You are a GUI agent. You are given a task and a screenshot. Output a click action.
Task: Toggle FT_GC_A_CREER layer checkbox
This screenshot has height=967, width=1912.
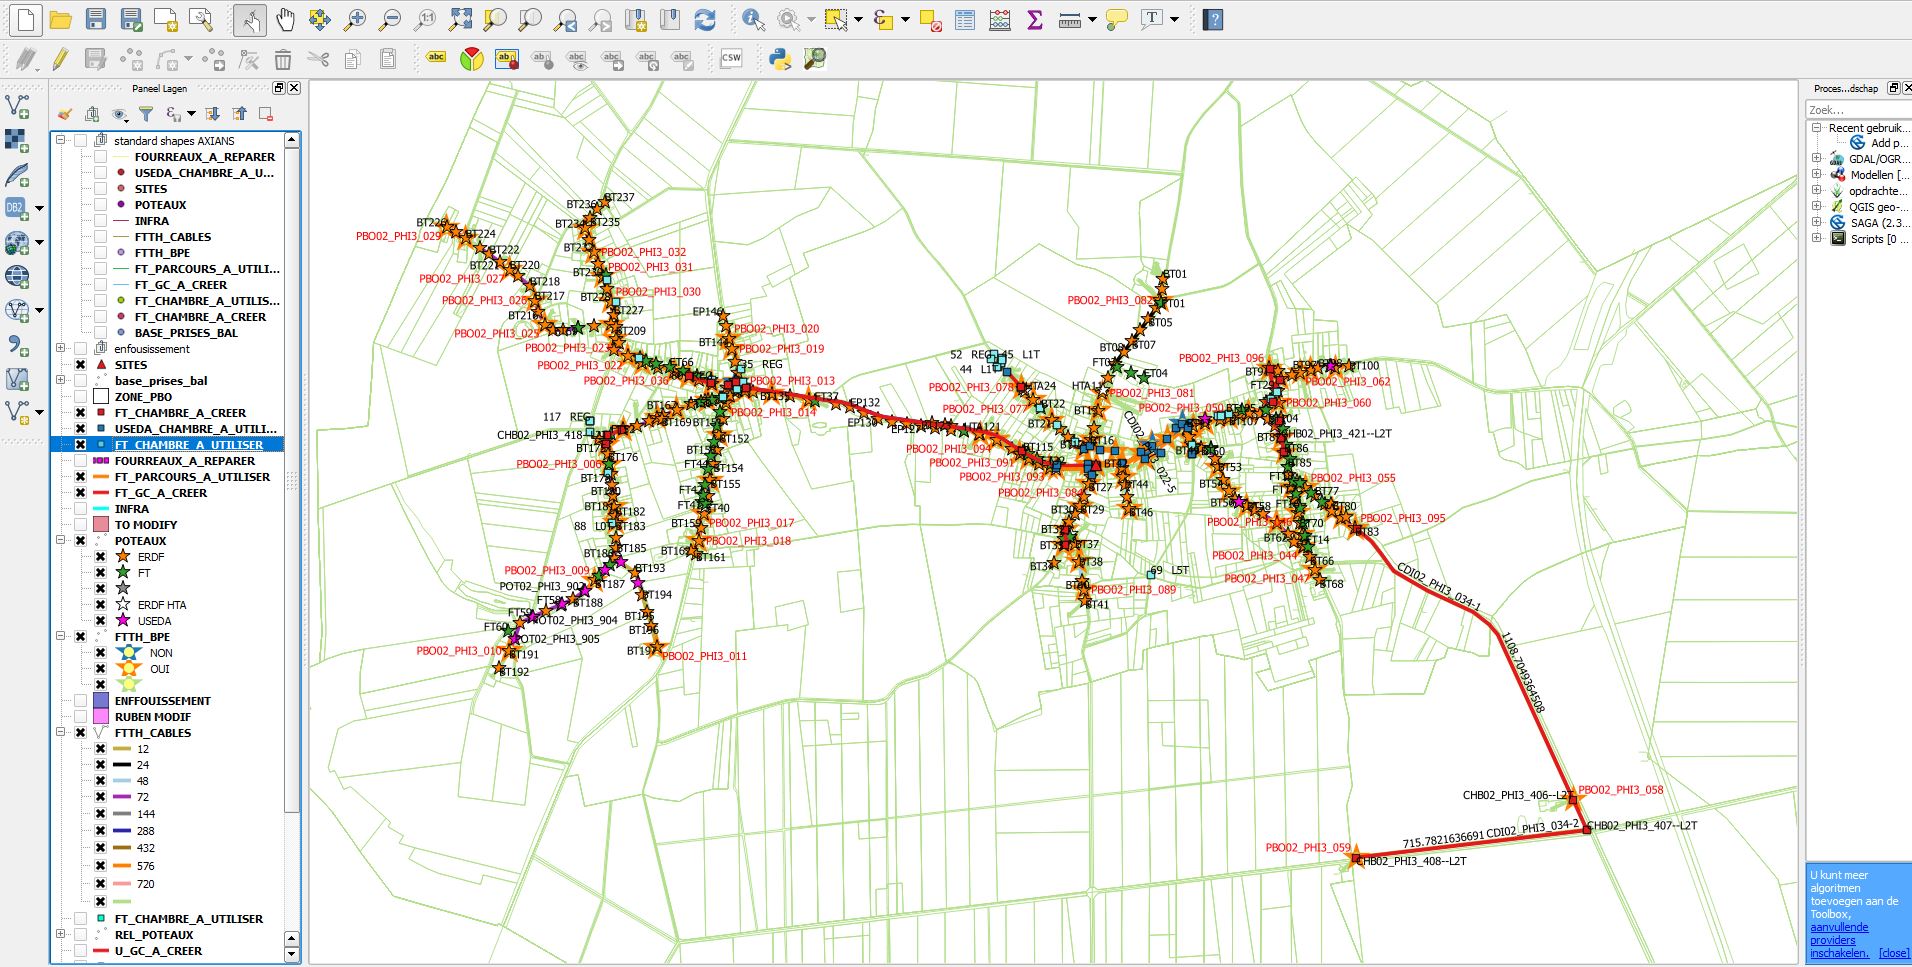80,493
